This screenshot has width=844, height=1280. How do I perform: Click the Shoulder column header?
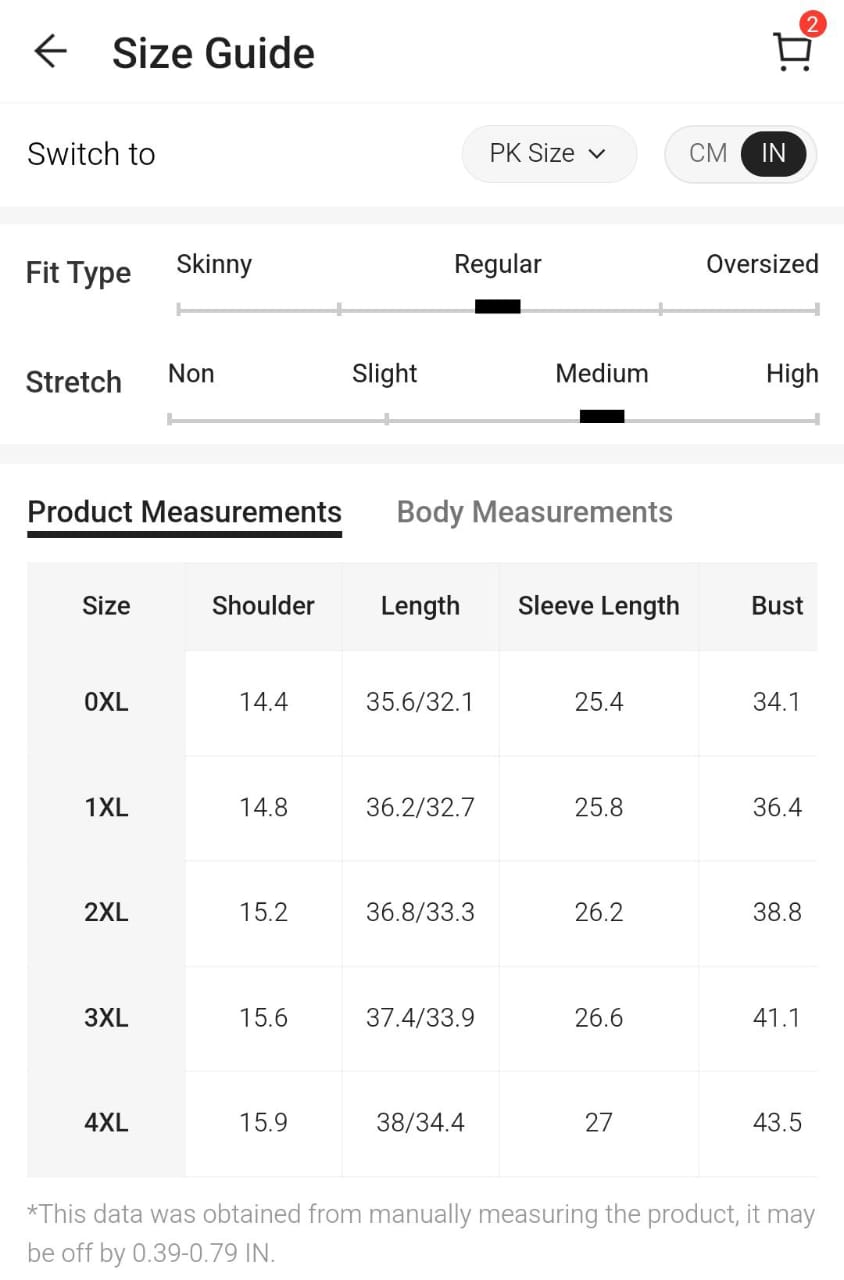click(x=263, y=606)
